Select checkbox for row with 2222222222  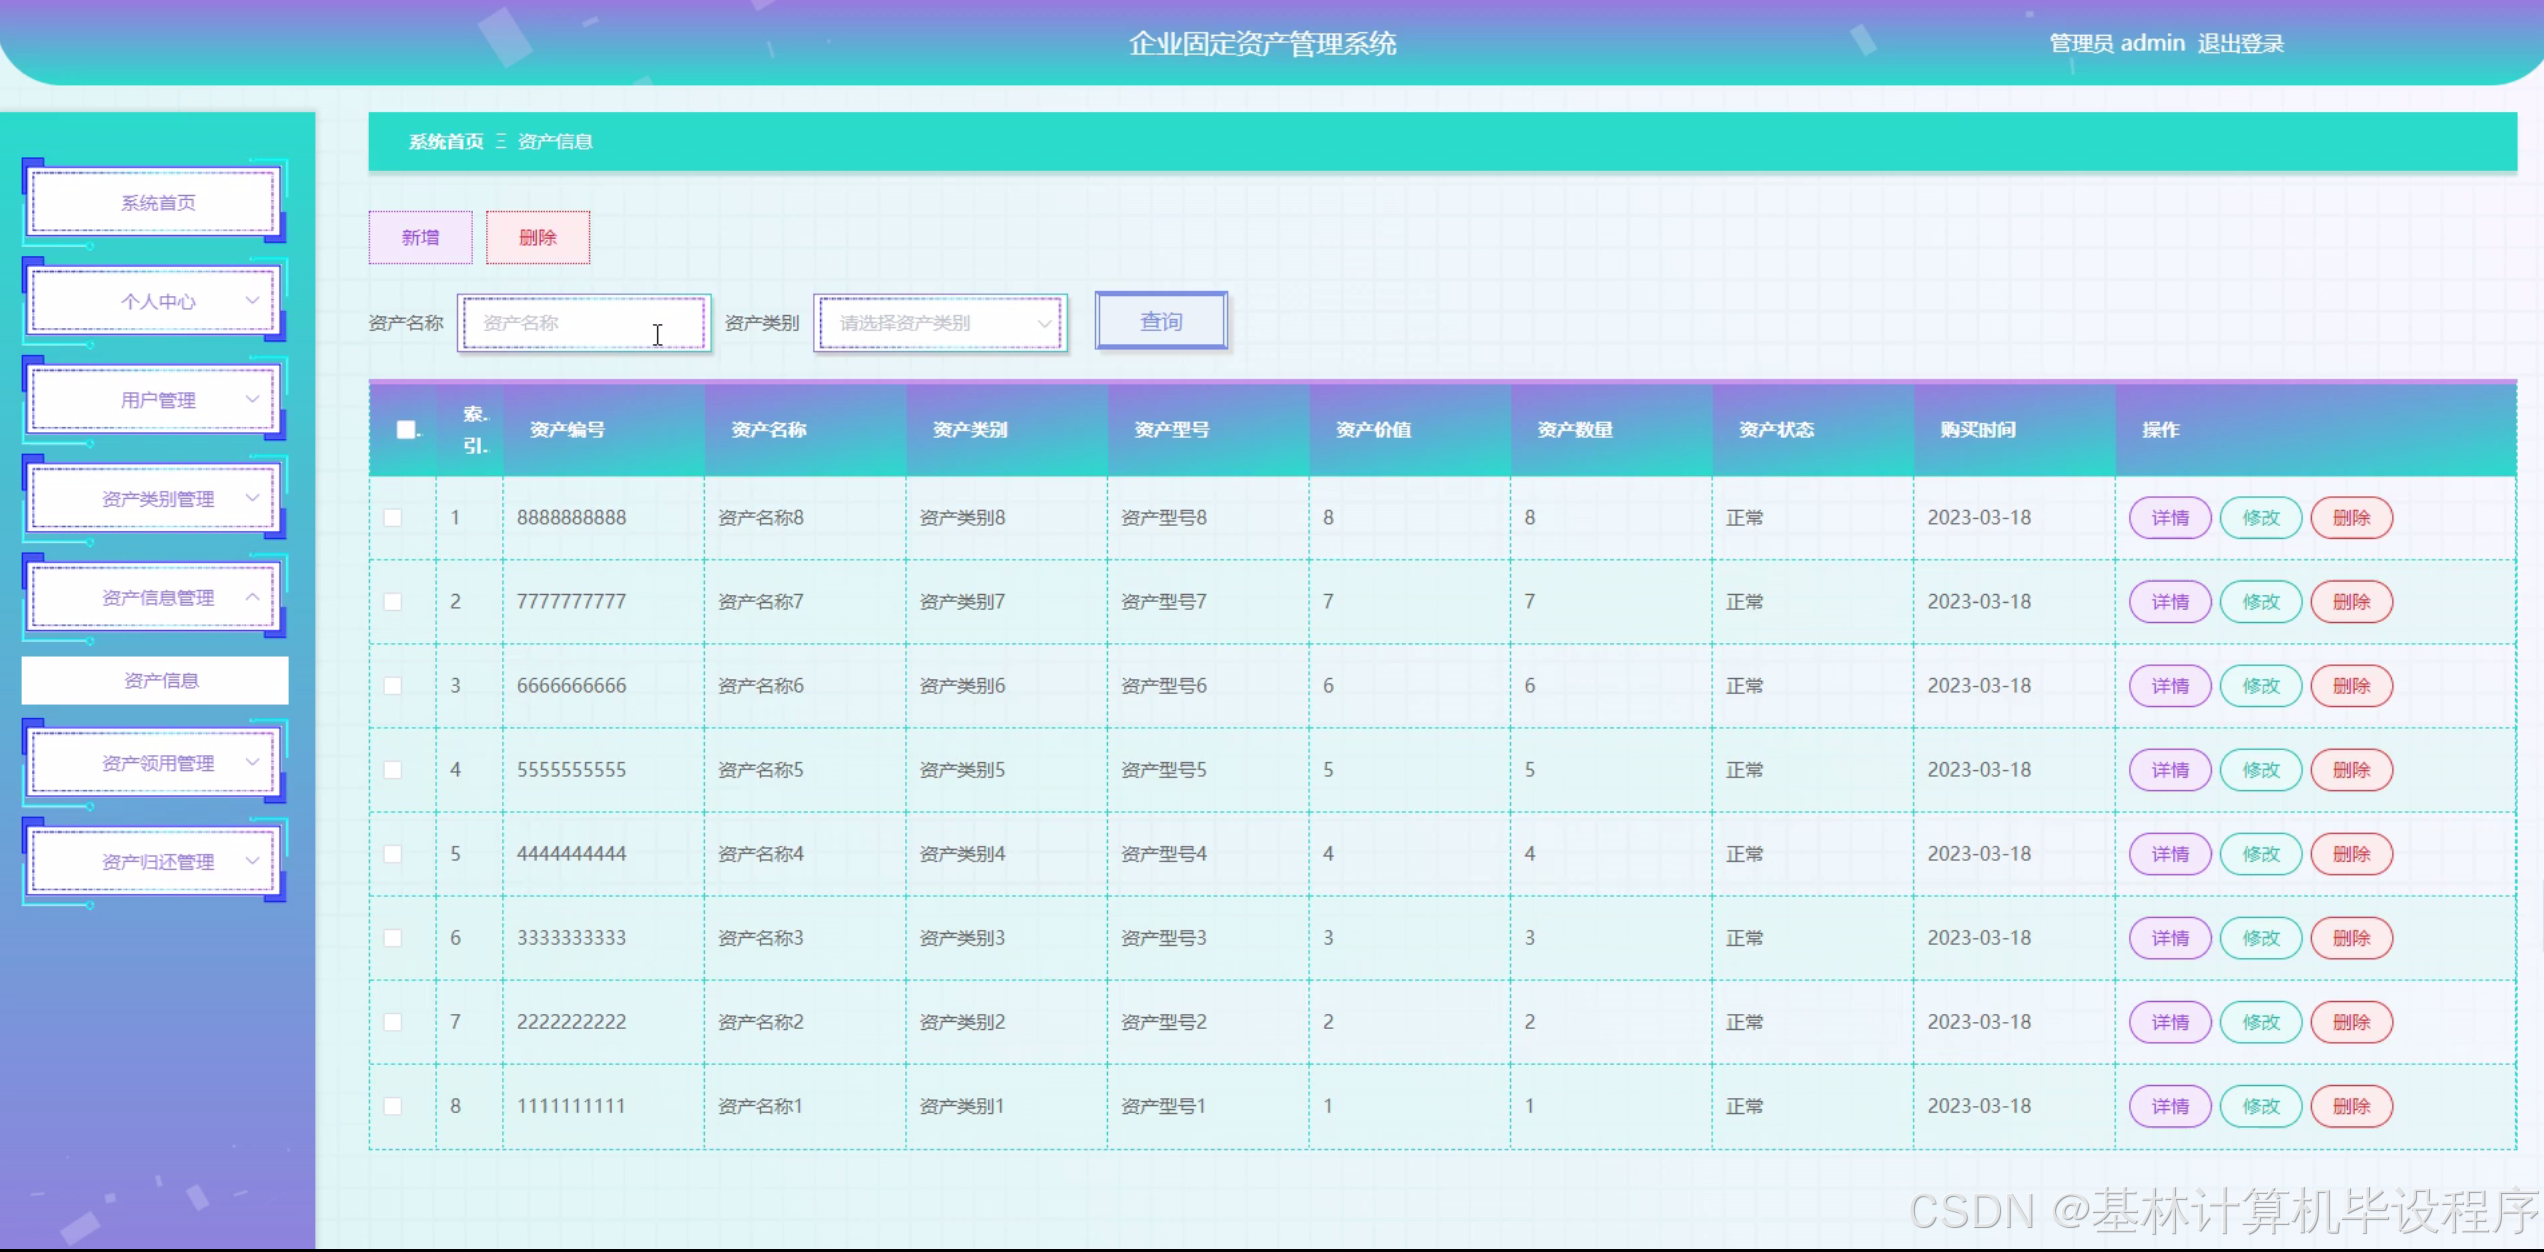pos(393,1022)
